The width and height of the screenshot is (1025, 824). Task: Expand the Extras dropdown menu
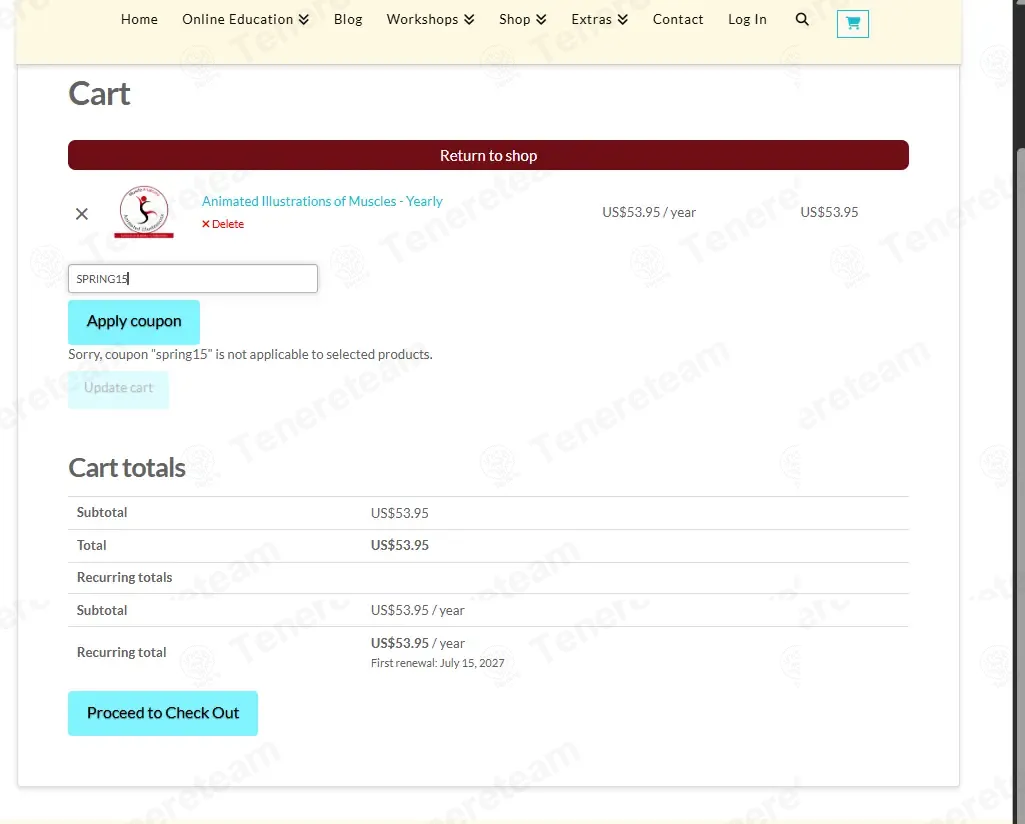599,20
